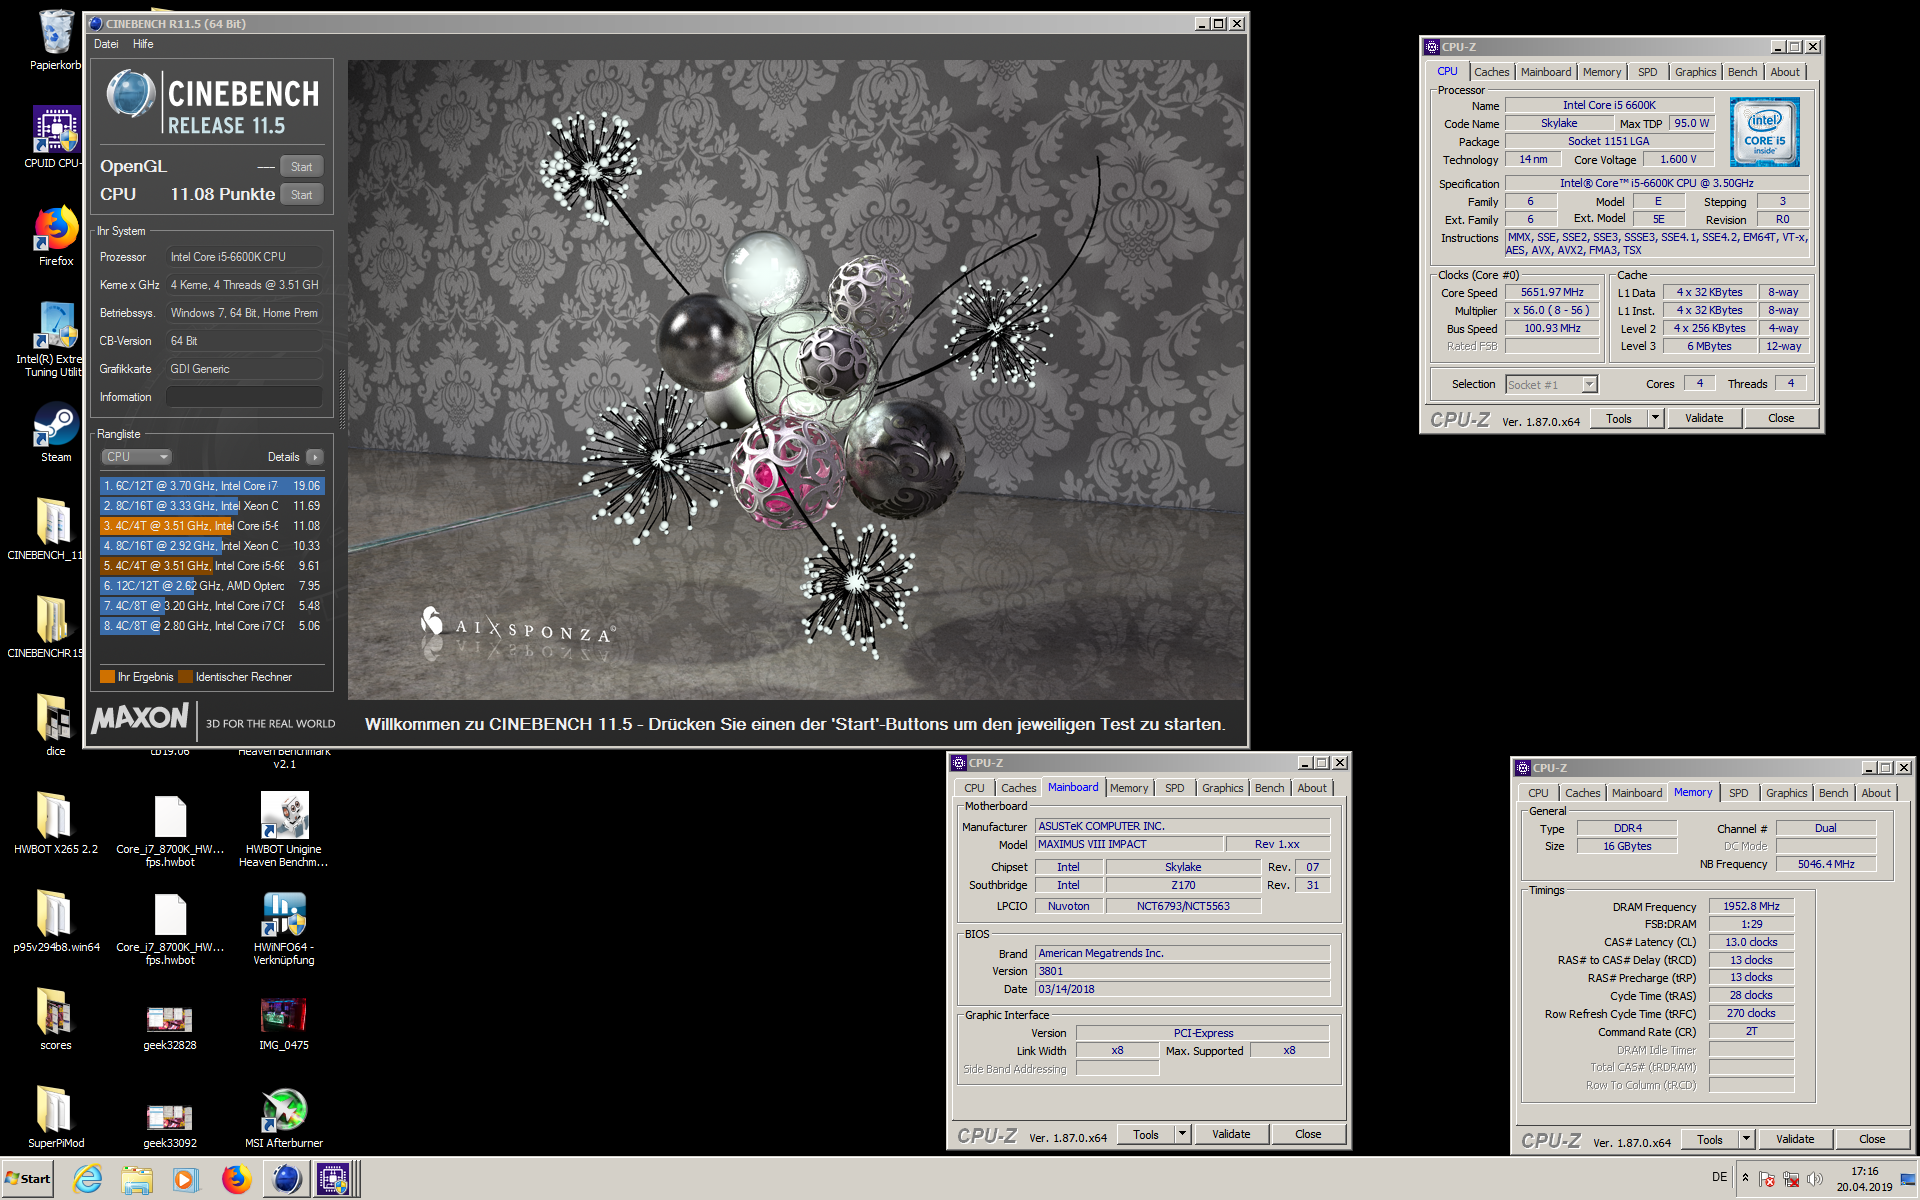This screenshot has height=1200, width=1920.
Task: Launch Firefox from the desktop
Action: pos(56,229)
